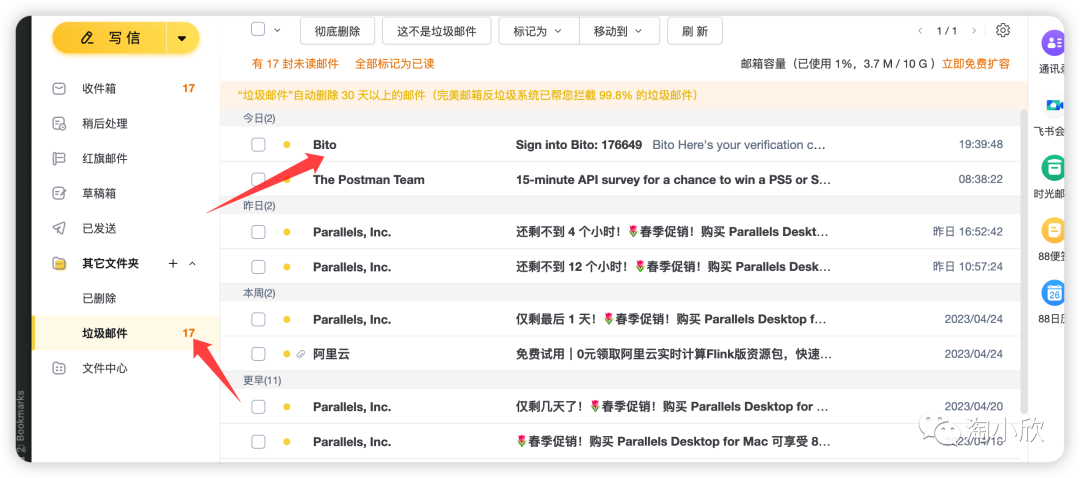Check the Bito email checkbox
The width and height of the screenshot is (1080, 478).
point(258,145)
